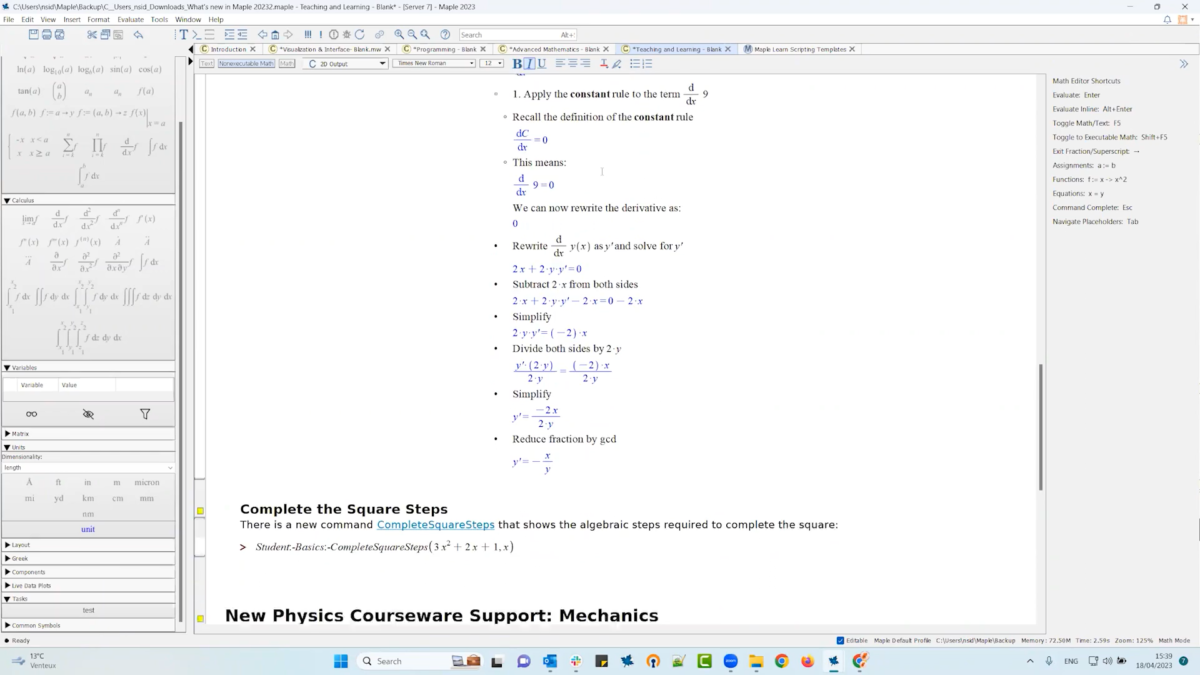This screenshot has width=1200, height=675.
Task: Toggle Bold formatting button
Action: 517,63
